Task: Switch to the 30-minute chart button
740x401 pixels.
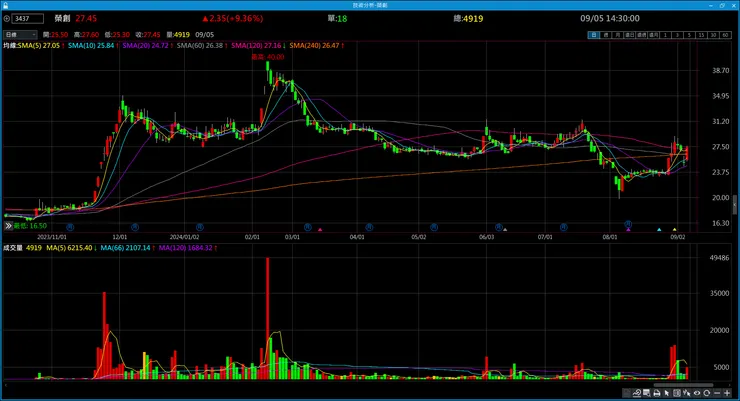Action: [x=713, y=35]
